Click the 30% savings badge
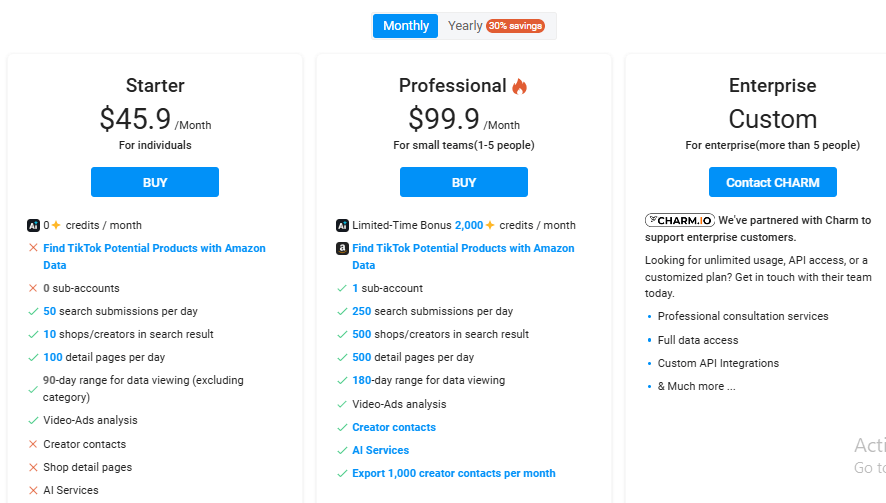Screen dimensions: 886x503 (515, 26)
